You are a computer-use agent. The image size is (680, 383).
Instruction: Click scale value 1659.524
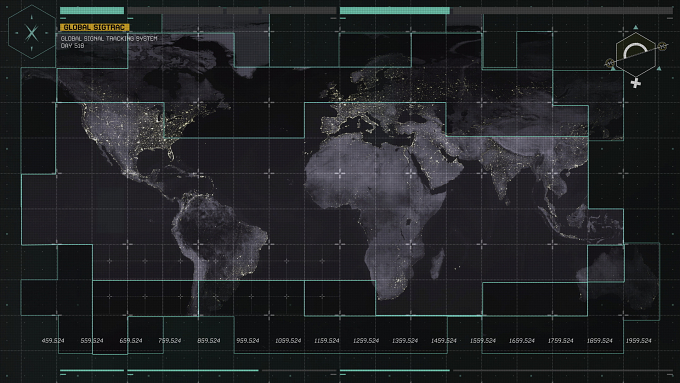522,340
